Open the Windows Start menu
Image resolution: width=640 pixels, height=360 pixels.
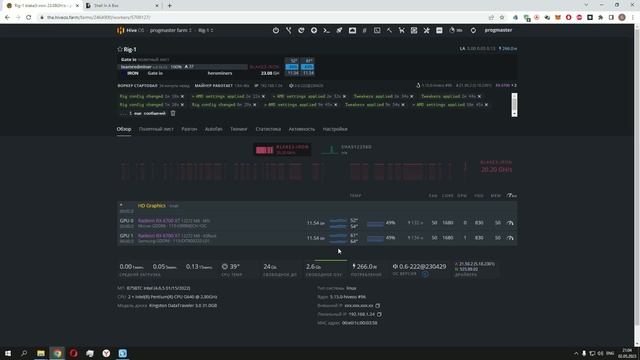(x=8, y=353)
